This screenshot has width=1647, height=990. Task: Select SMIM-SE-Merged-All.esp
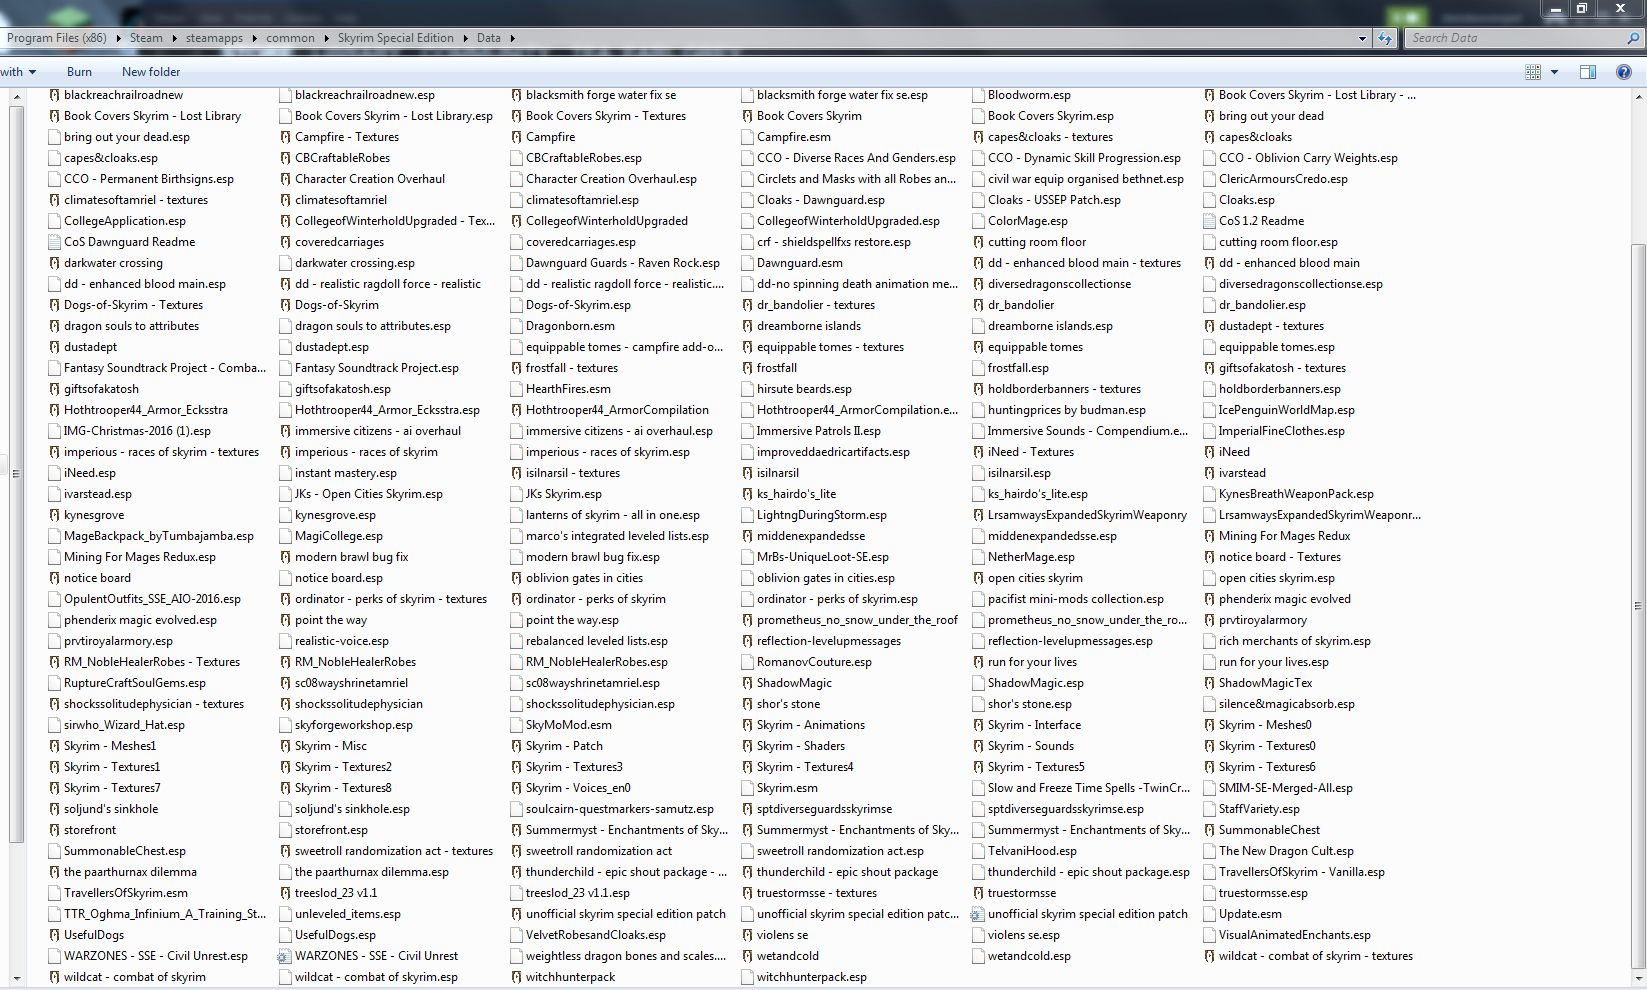[1285, 788]
